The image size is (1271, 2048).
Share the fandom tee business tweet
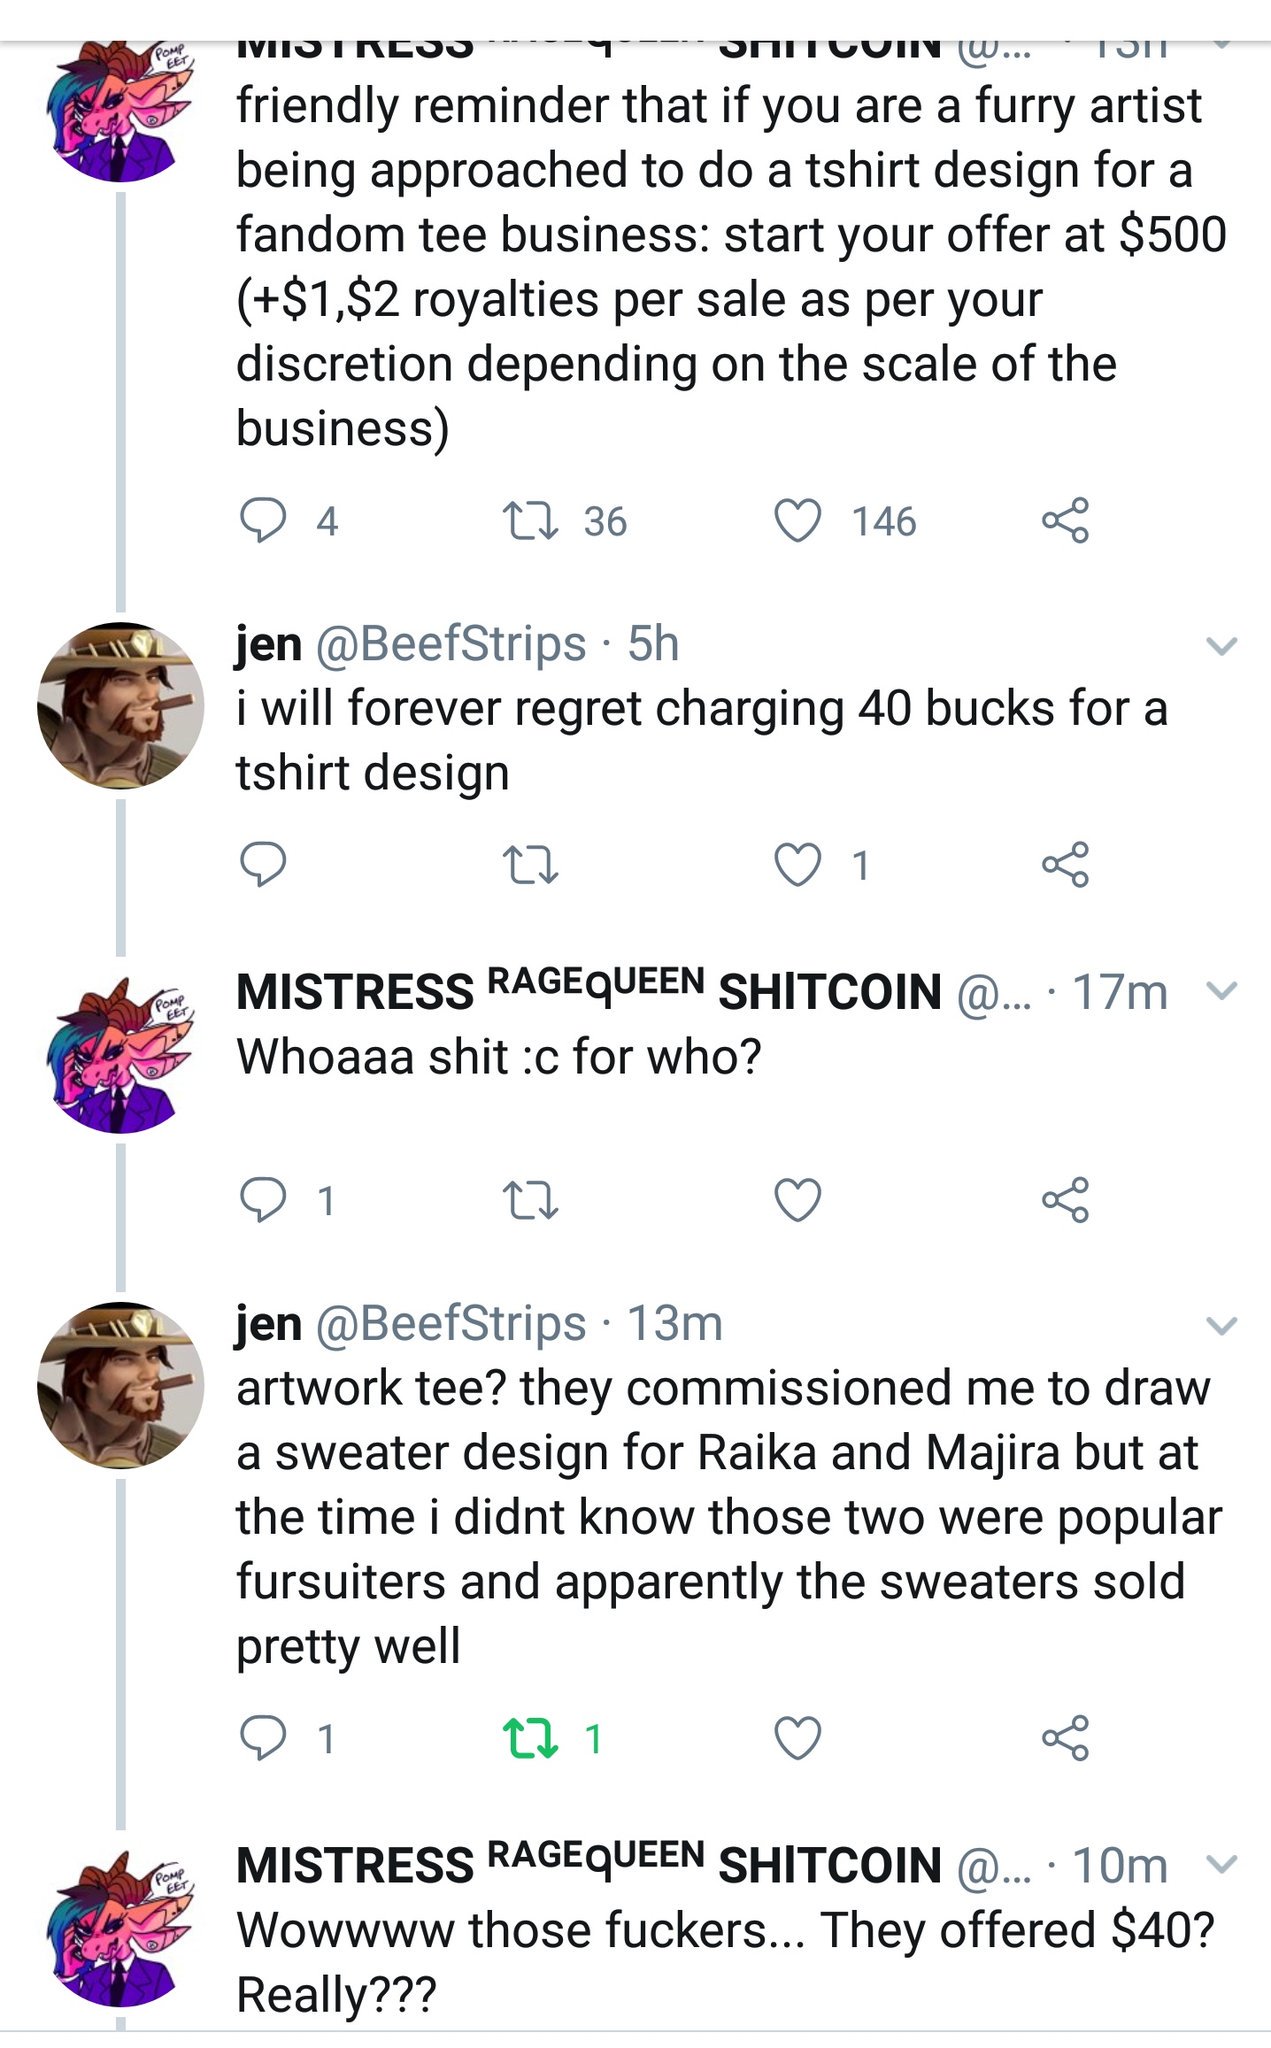point(1065,521)
